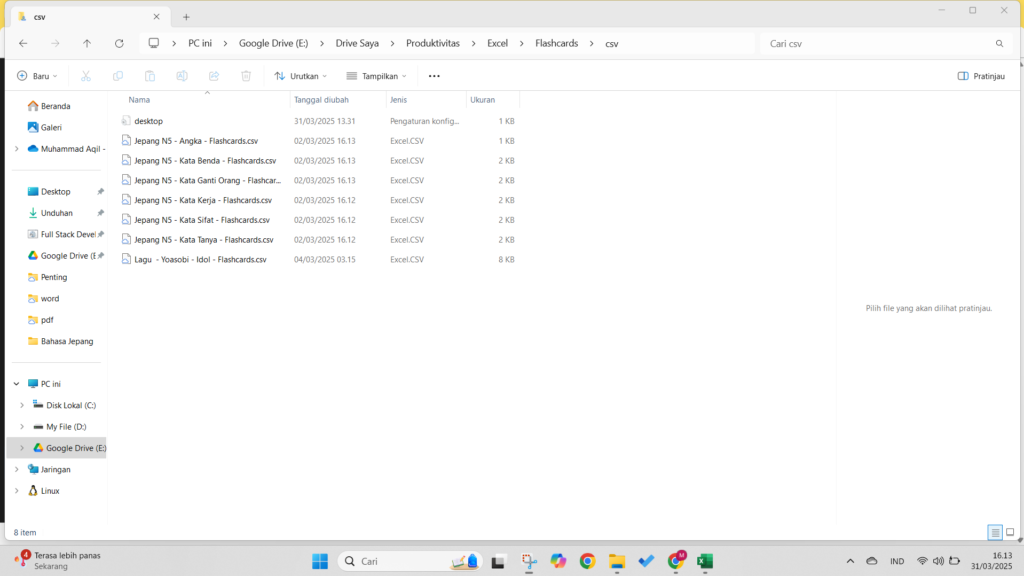Open a new tab with plus button
The width and height of the screenshot is (1024, 576).
(x=186, y=17)
